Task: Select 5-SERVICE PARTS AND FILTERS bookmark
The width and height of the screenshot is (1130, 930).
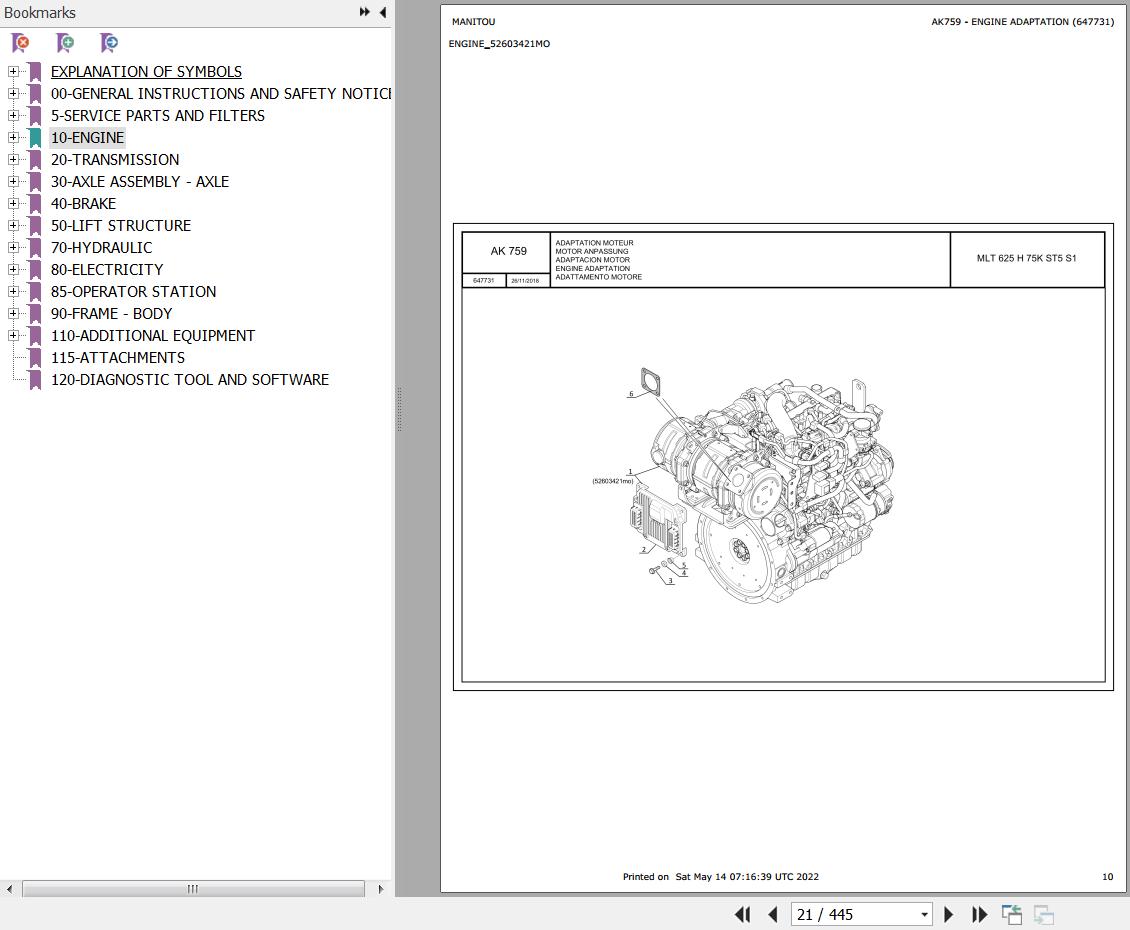Action: (158, 115)
